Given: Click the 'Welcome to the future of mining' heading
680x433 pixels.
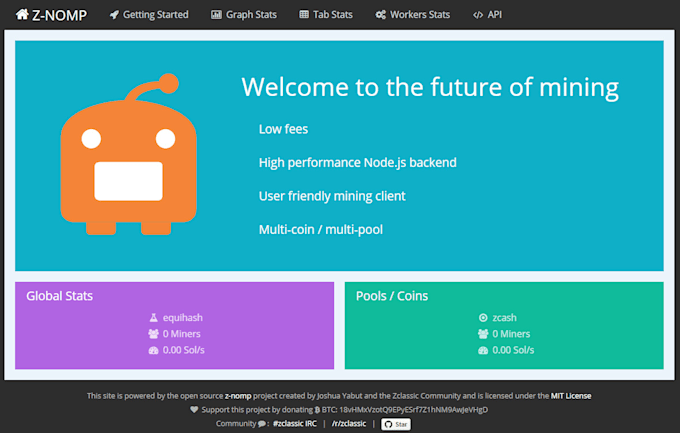Looking at the screenshot, I should pos(430,87).
